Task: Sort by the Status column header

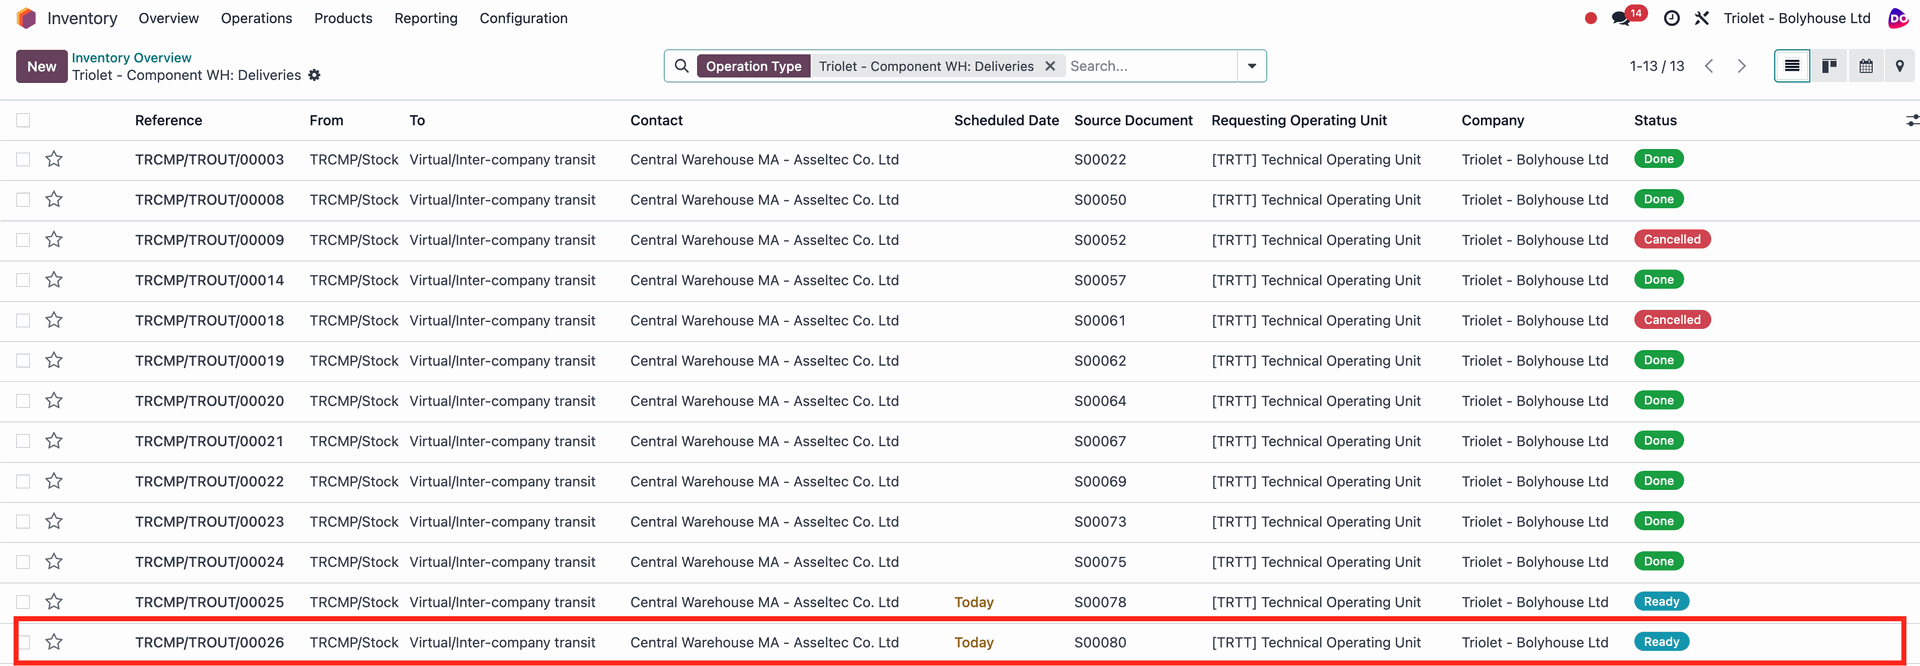Action: (1655, 120)
